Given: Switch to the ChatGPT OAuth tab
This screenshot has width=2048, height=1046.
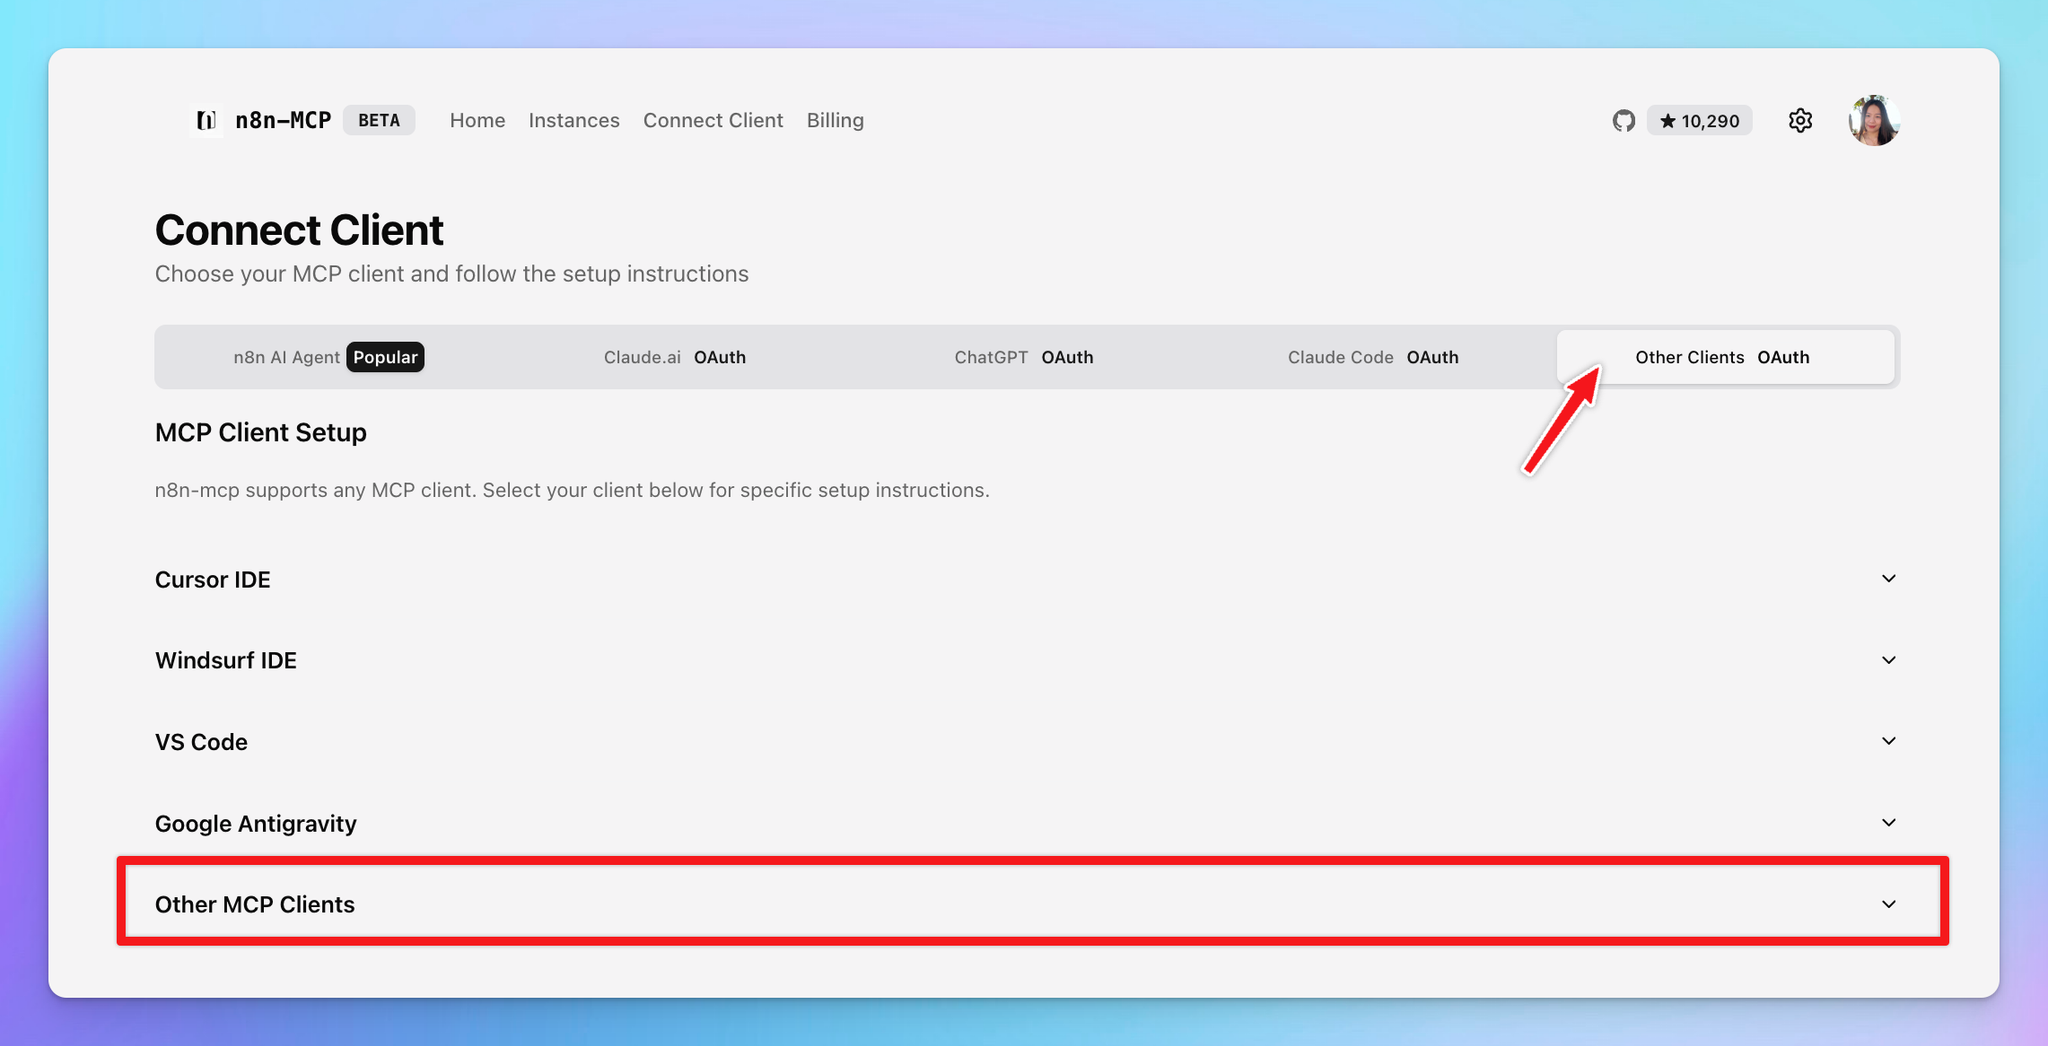Looking at the screenshot, I should (x=1024, y=357).
